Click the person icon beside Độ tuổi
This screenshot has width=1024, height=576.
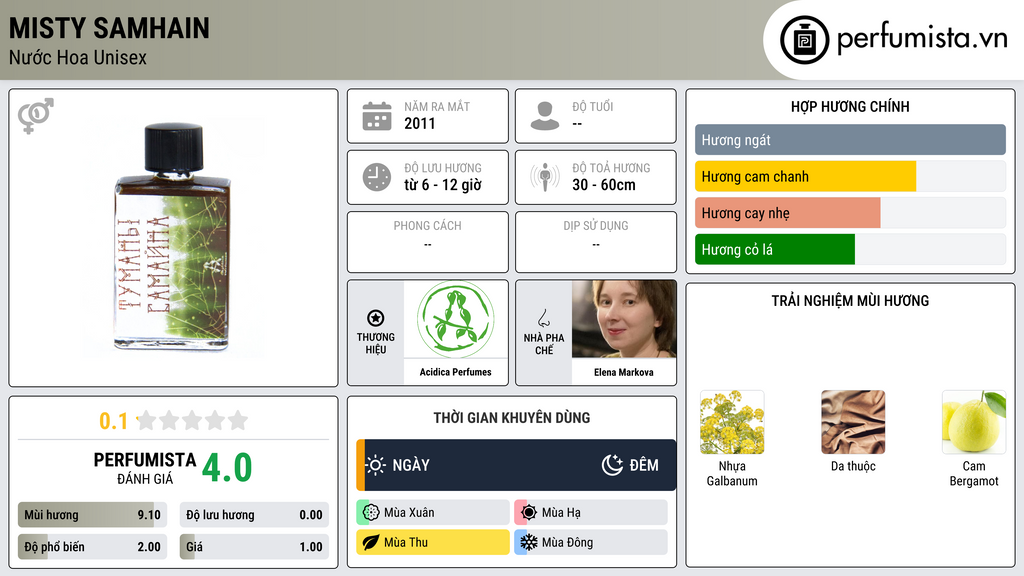point(545,116)
